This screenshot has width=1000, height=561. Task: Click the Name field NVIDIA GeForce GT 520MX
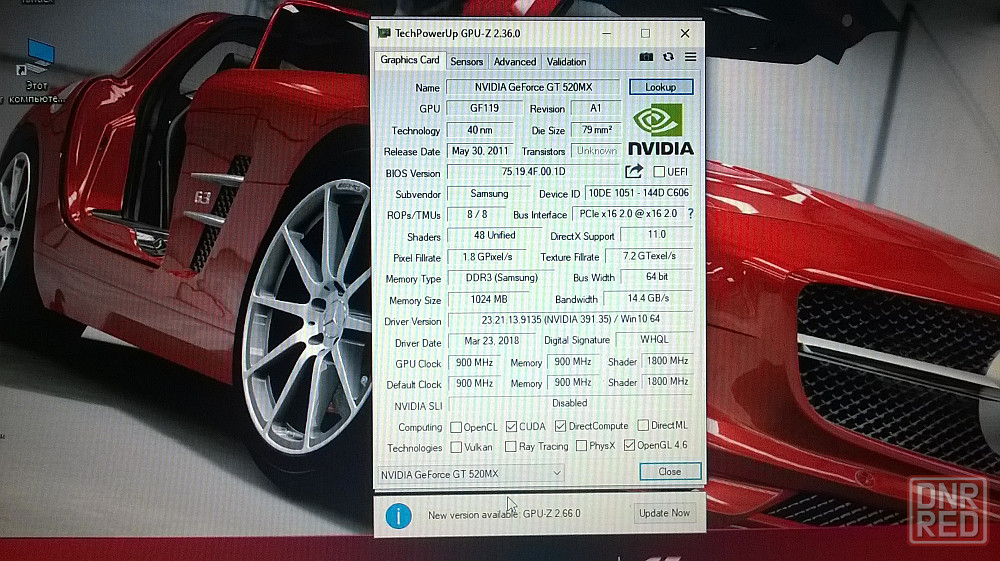pos(533,87)
